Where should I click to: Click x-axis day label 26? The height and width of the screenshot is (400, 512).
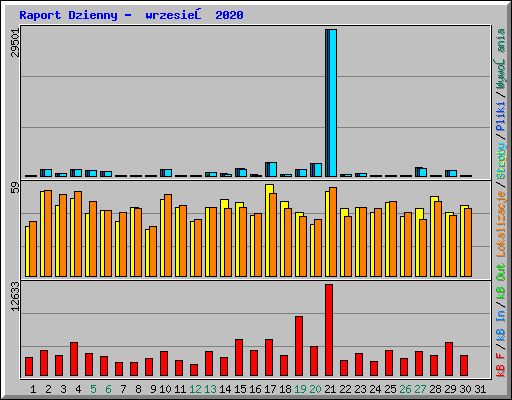point(405,389)
